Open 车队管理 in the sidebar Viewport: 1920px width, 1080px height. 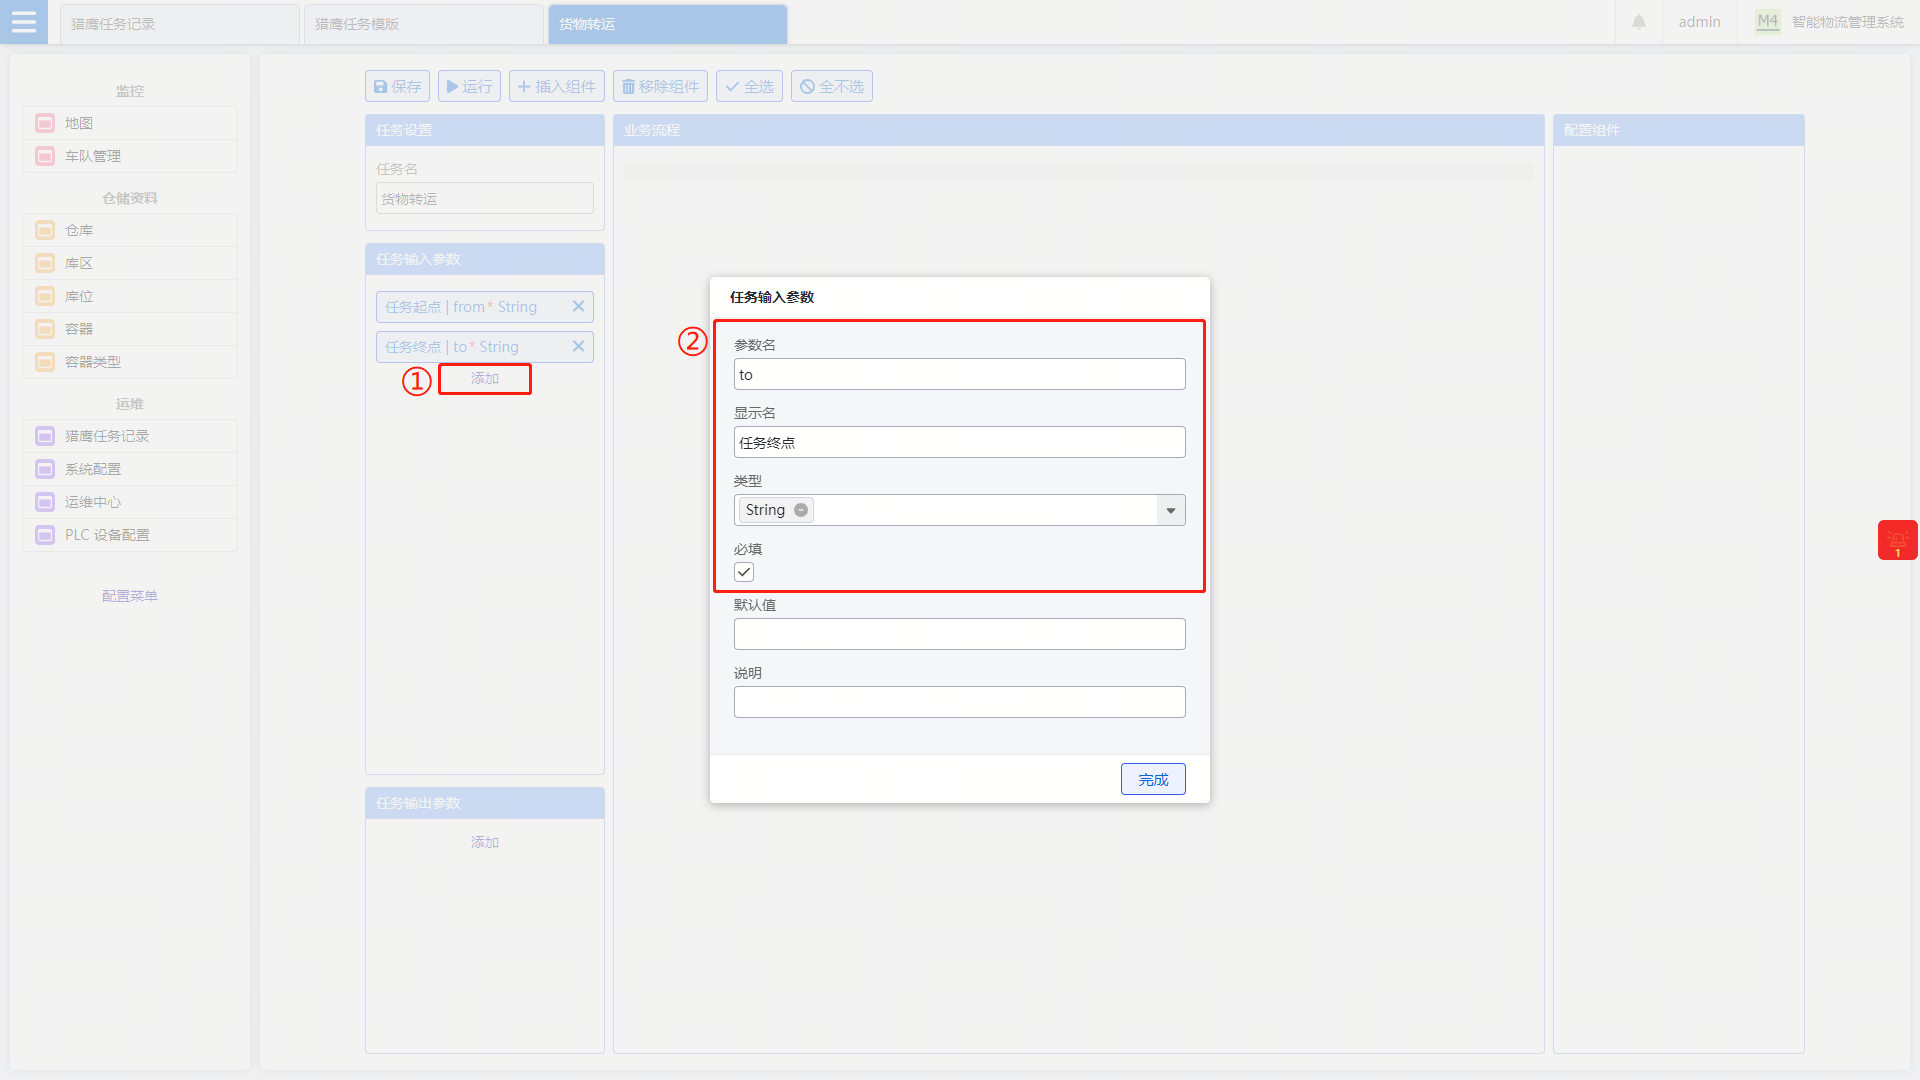tap(130, 156)
